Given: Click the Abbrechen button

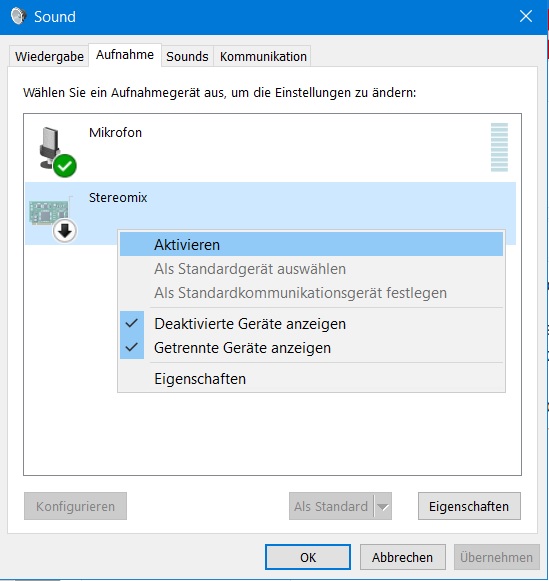Looking at the screenshot, I should pyautogui.click(x=403, y=557).
